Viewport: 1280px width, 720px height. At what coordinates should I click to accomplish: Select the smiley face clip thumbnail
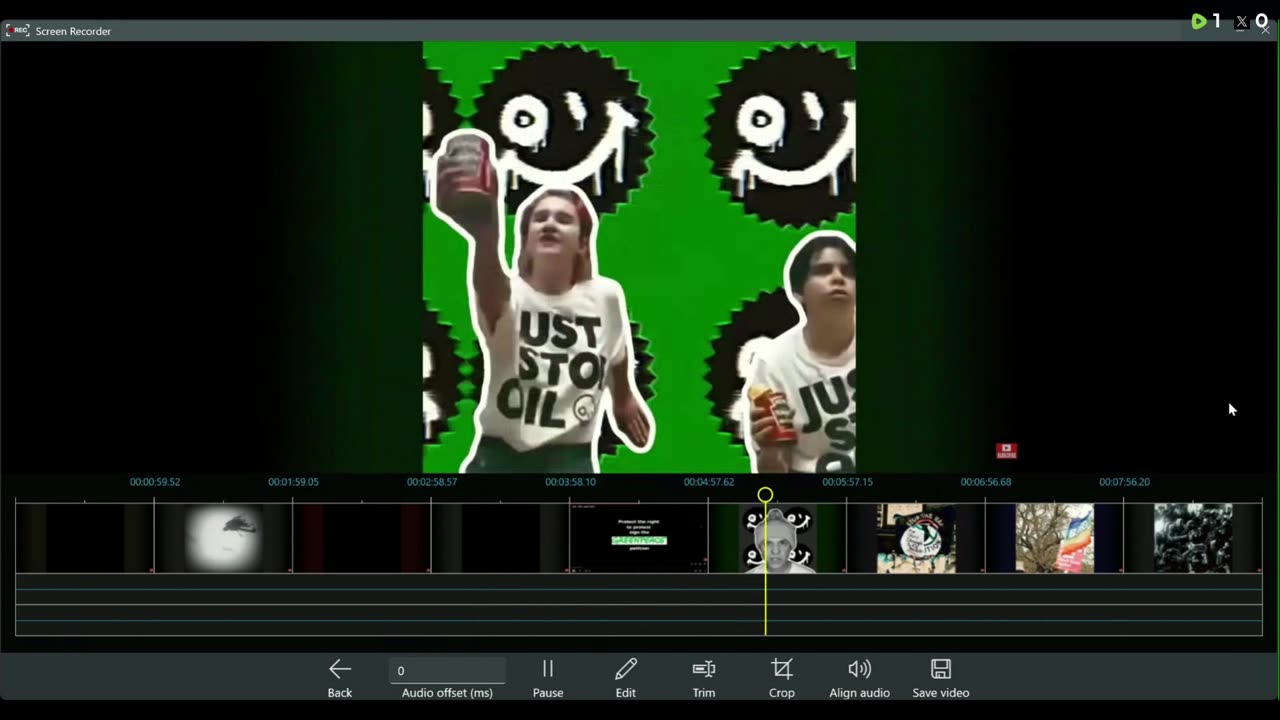click(777, 538)
